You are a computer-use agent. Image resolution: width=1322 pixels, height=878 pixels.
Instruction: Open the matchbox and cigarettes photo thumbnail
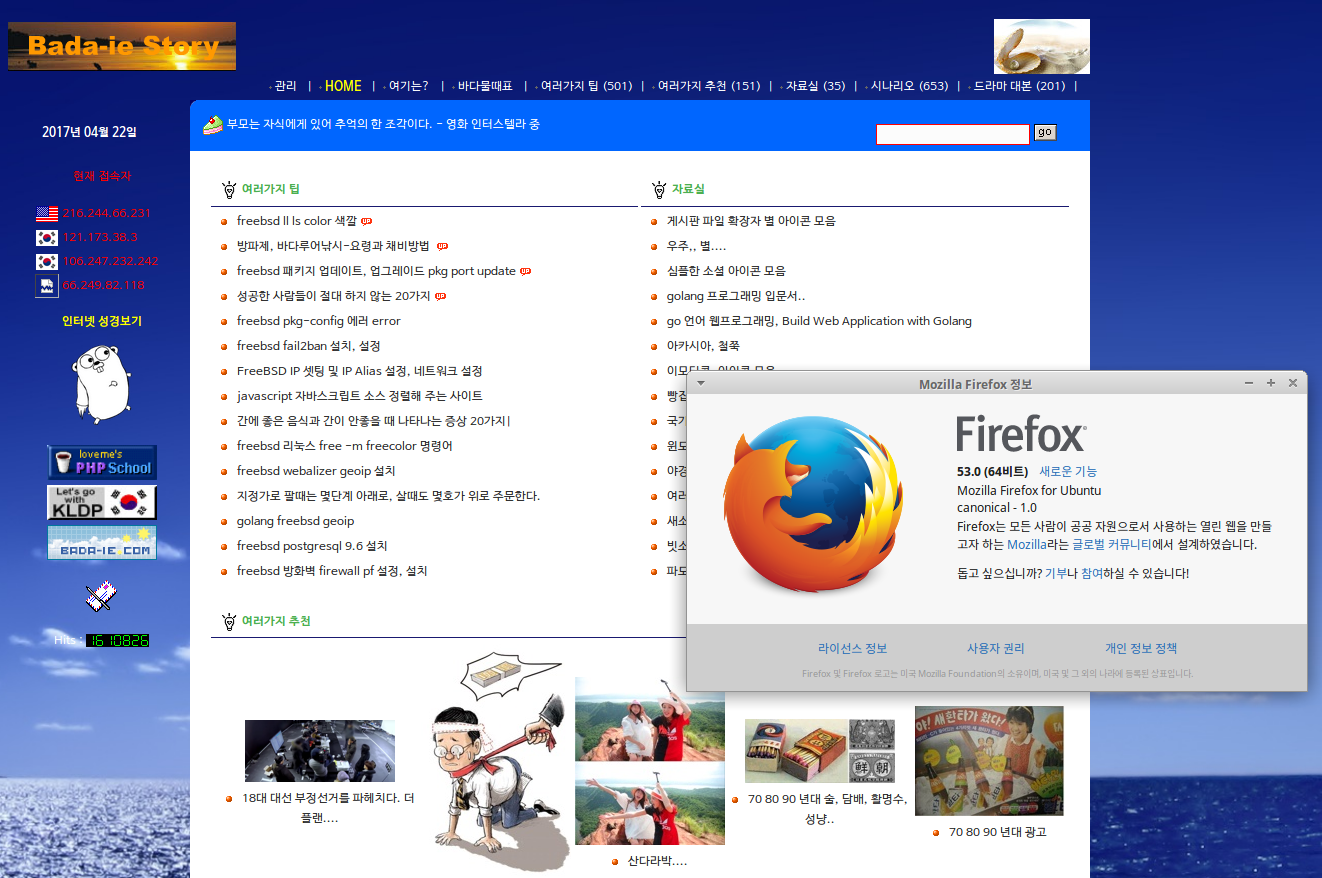point(820,751)
